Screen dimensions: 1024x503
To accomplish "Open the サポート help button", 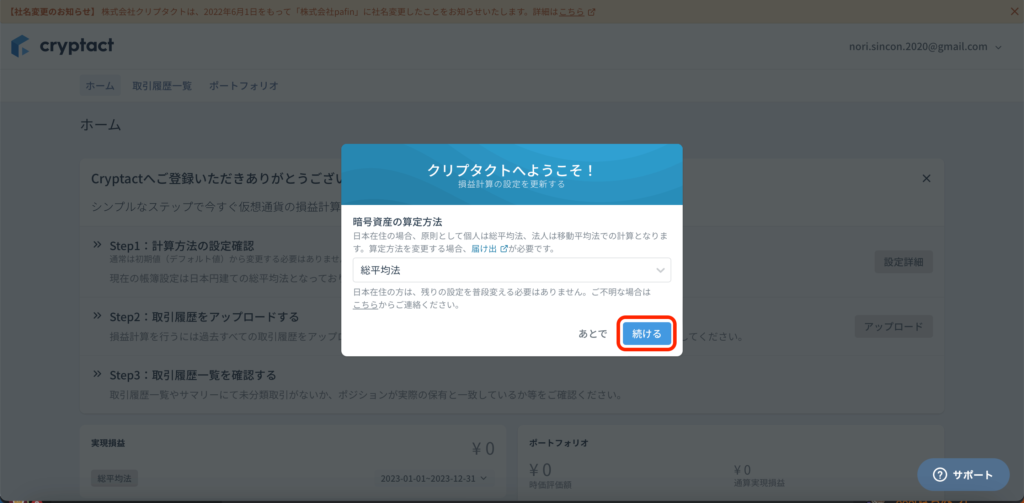I will click(x=963, y=475).
